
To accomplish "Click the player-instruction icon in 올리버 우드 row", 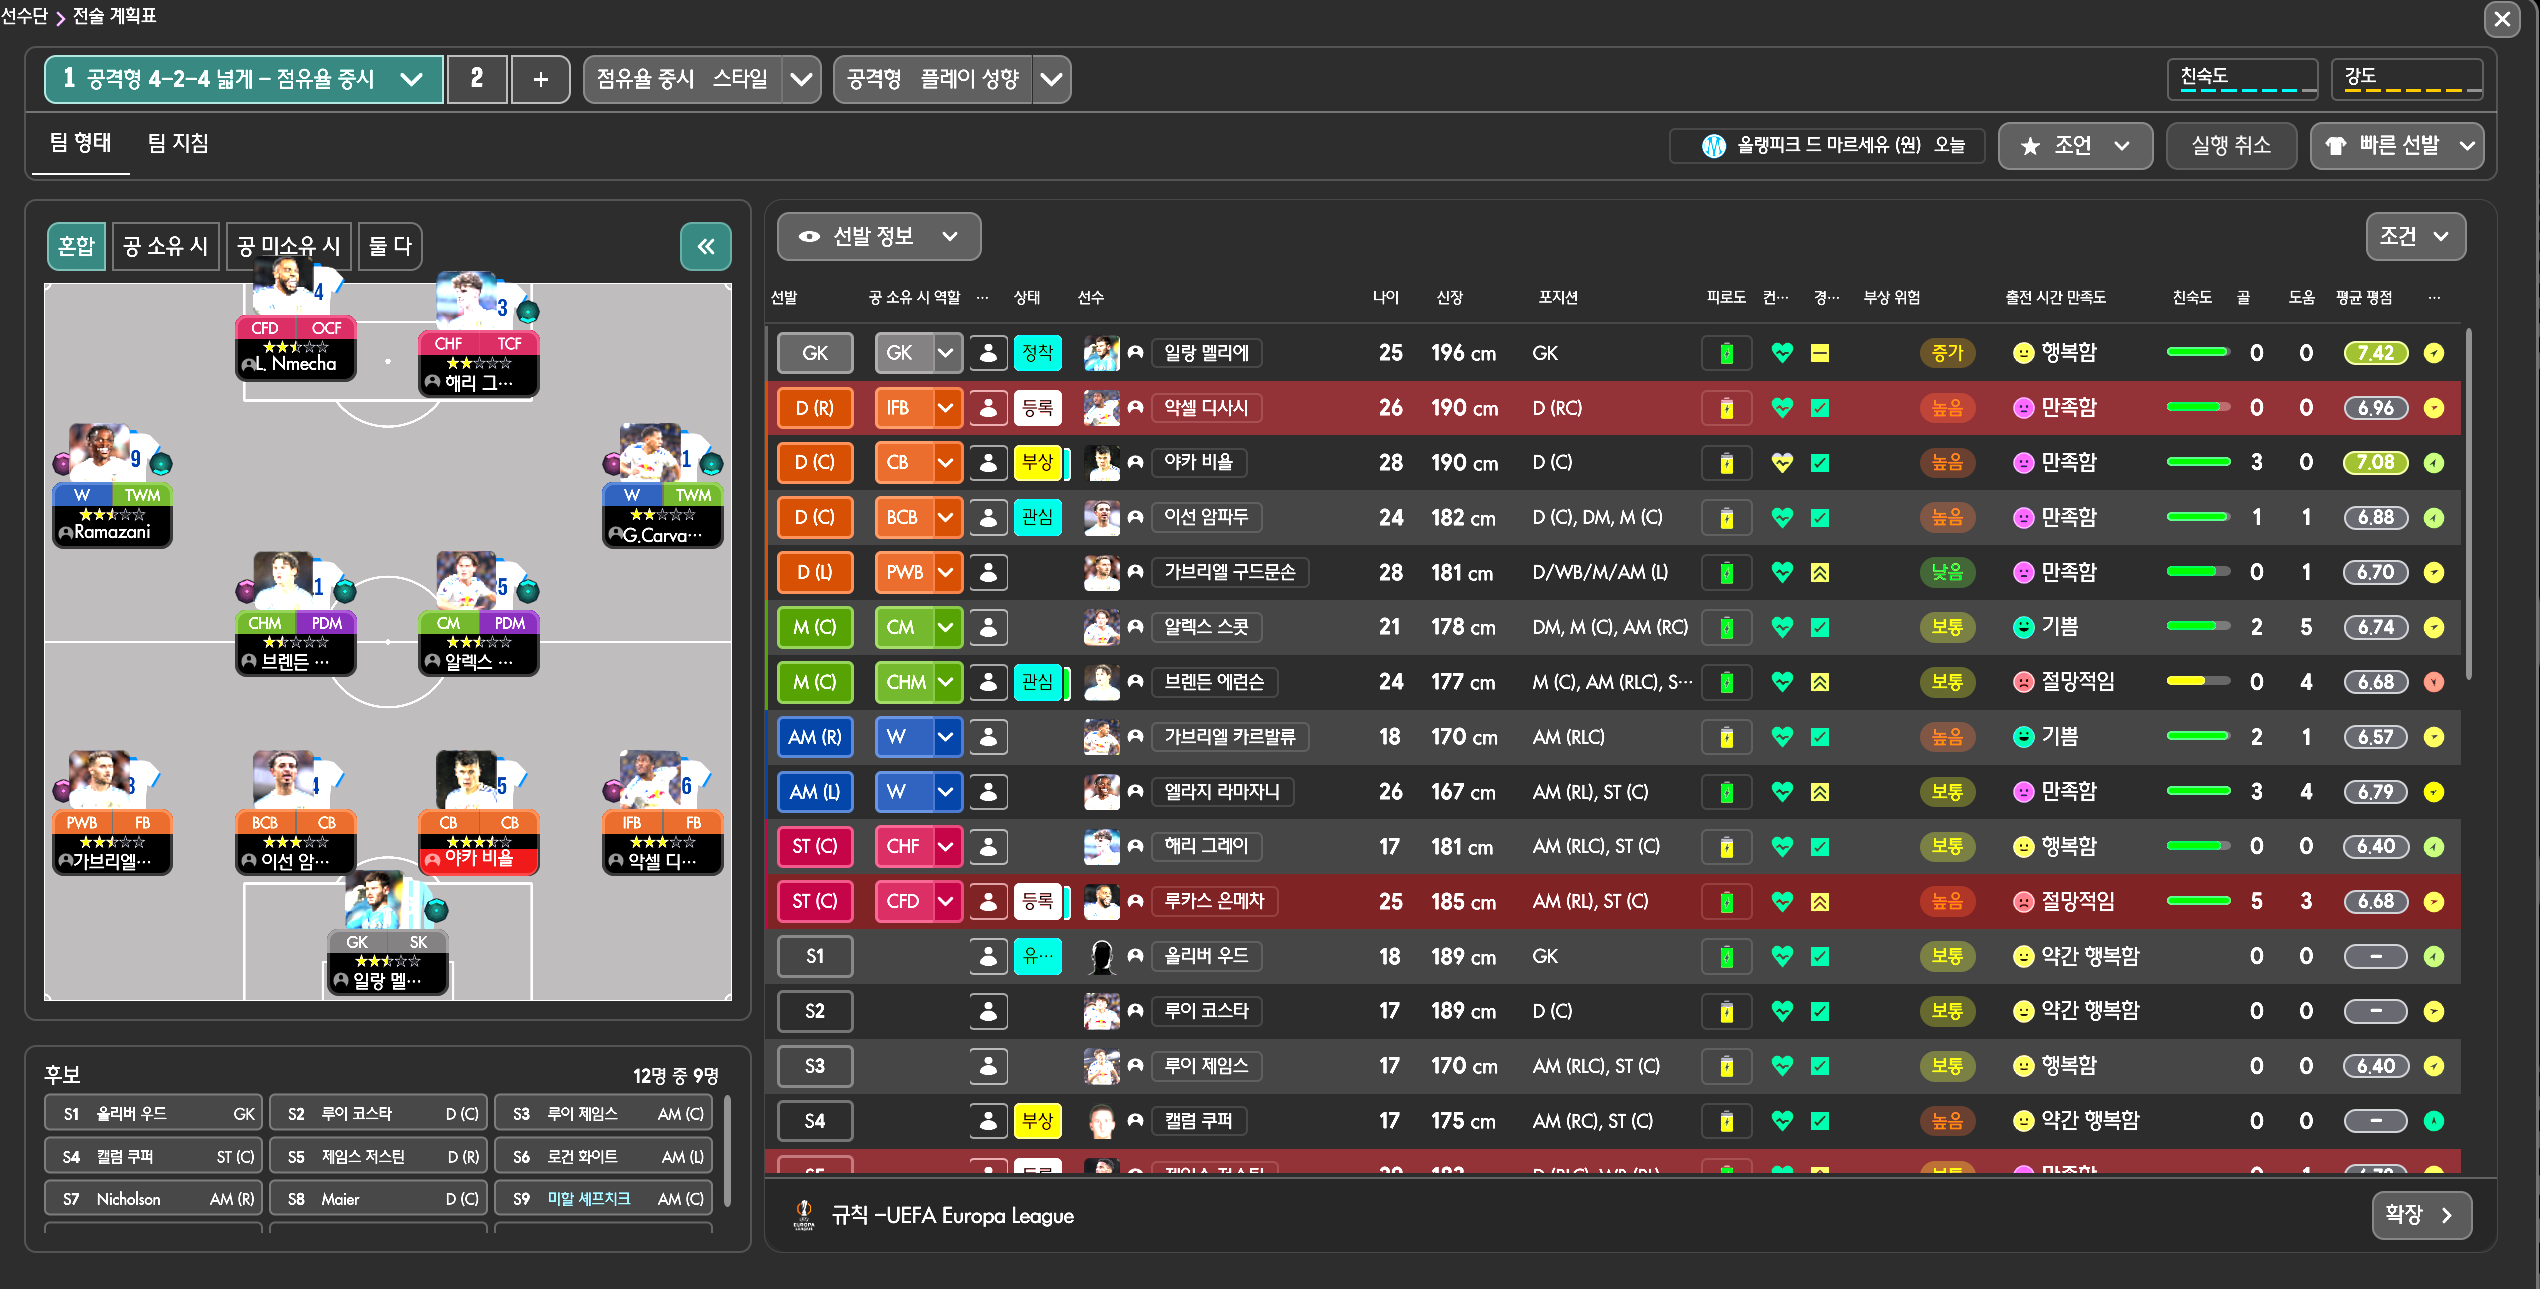I will (988, 957).
